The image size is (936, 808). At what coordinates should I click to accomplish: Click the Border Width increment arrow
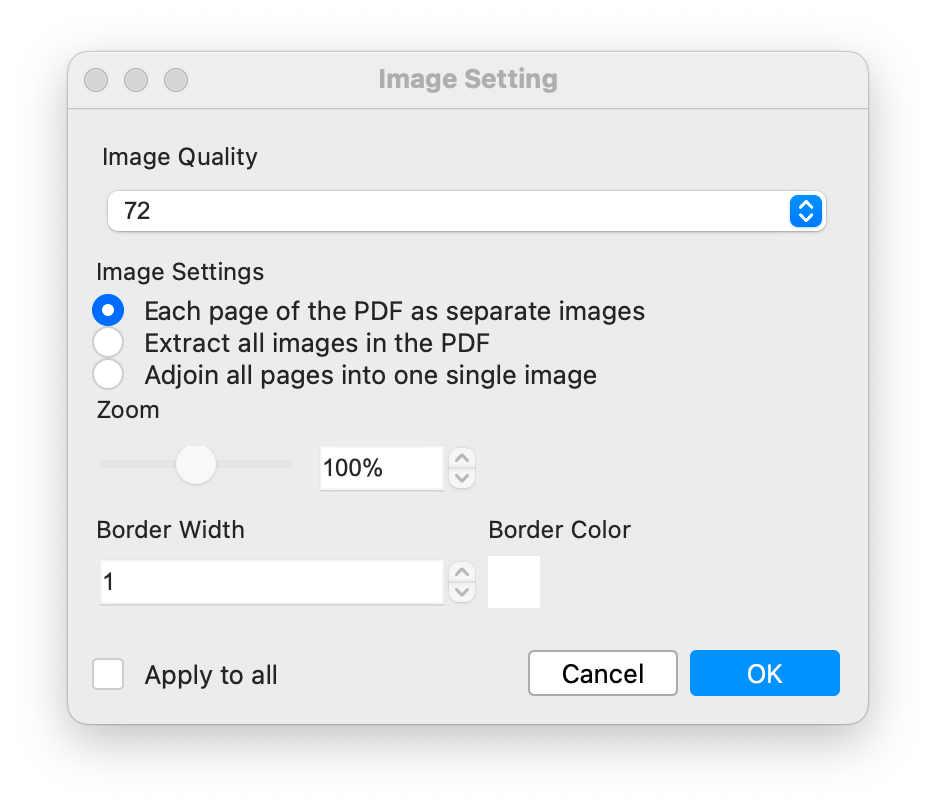[x=461, y=572]
